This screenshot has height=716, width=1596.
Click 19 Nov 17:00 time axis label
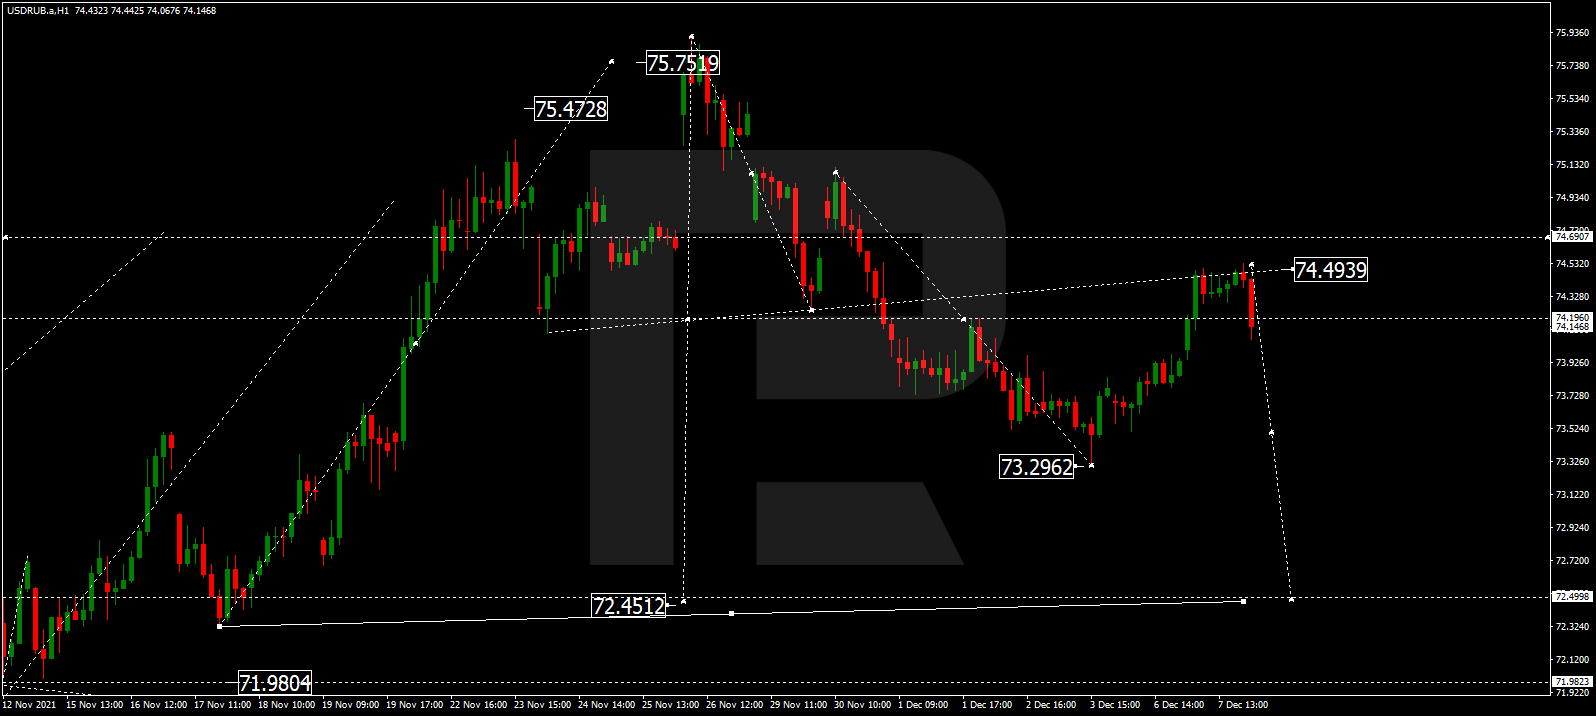pos(414,705)
